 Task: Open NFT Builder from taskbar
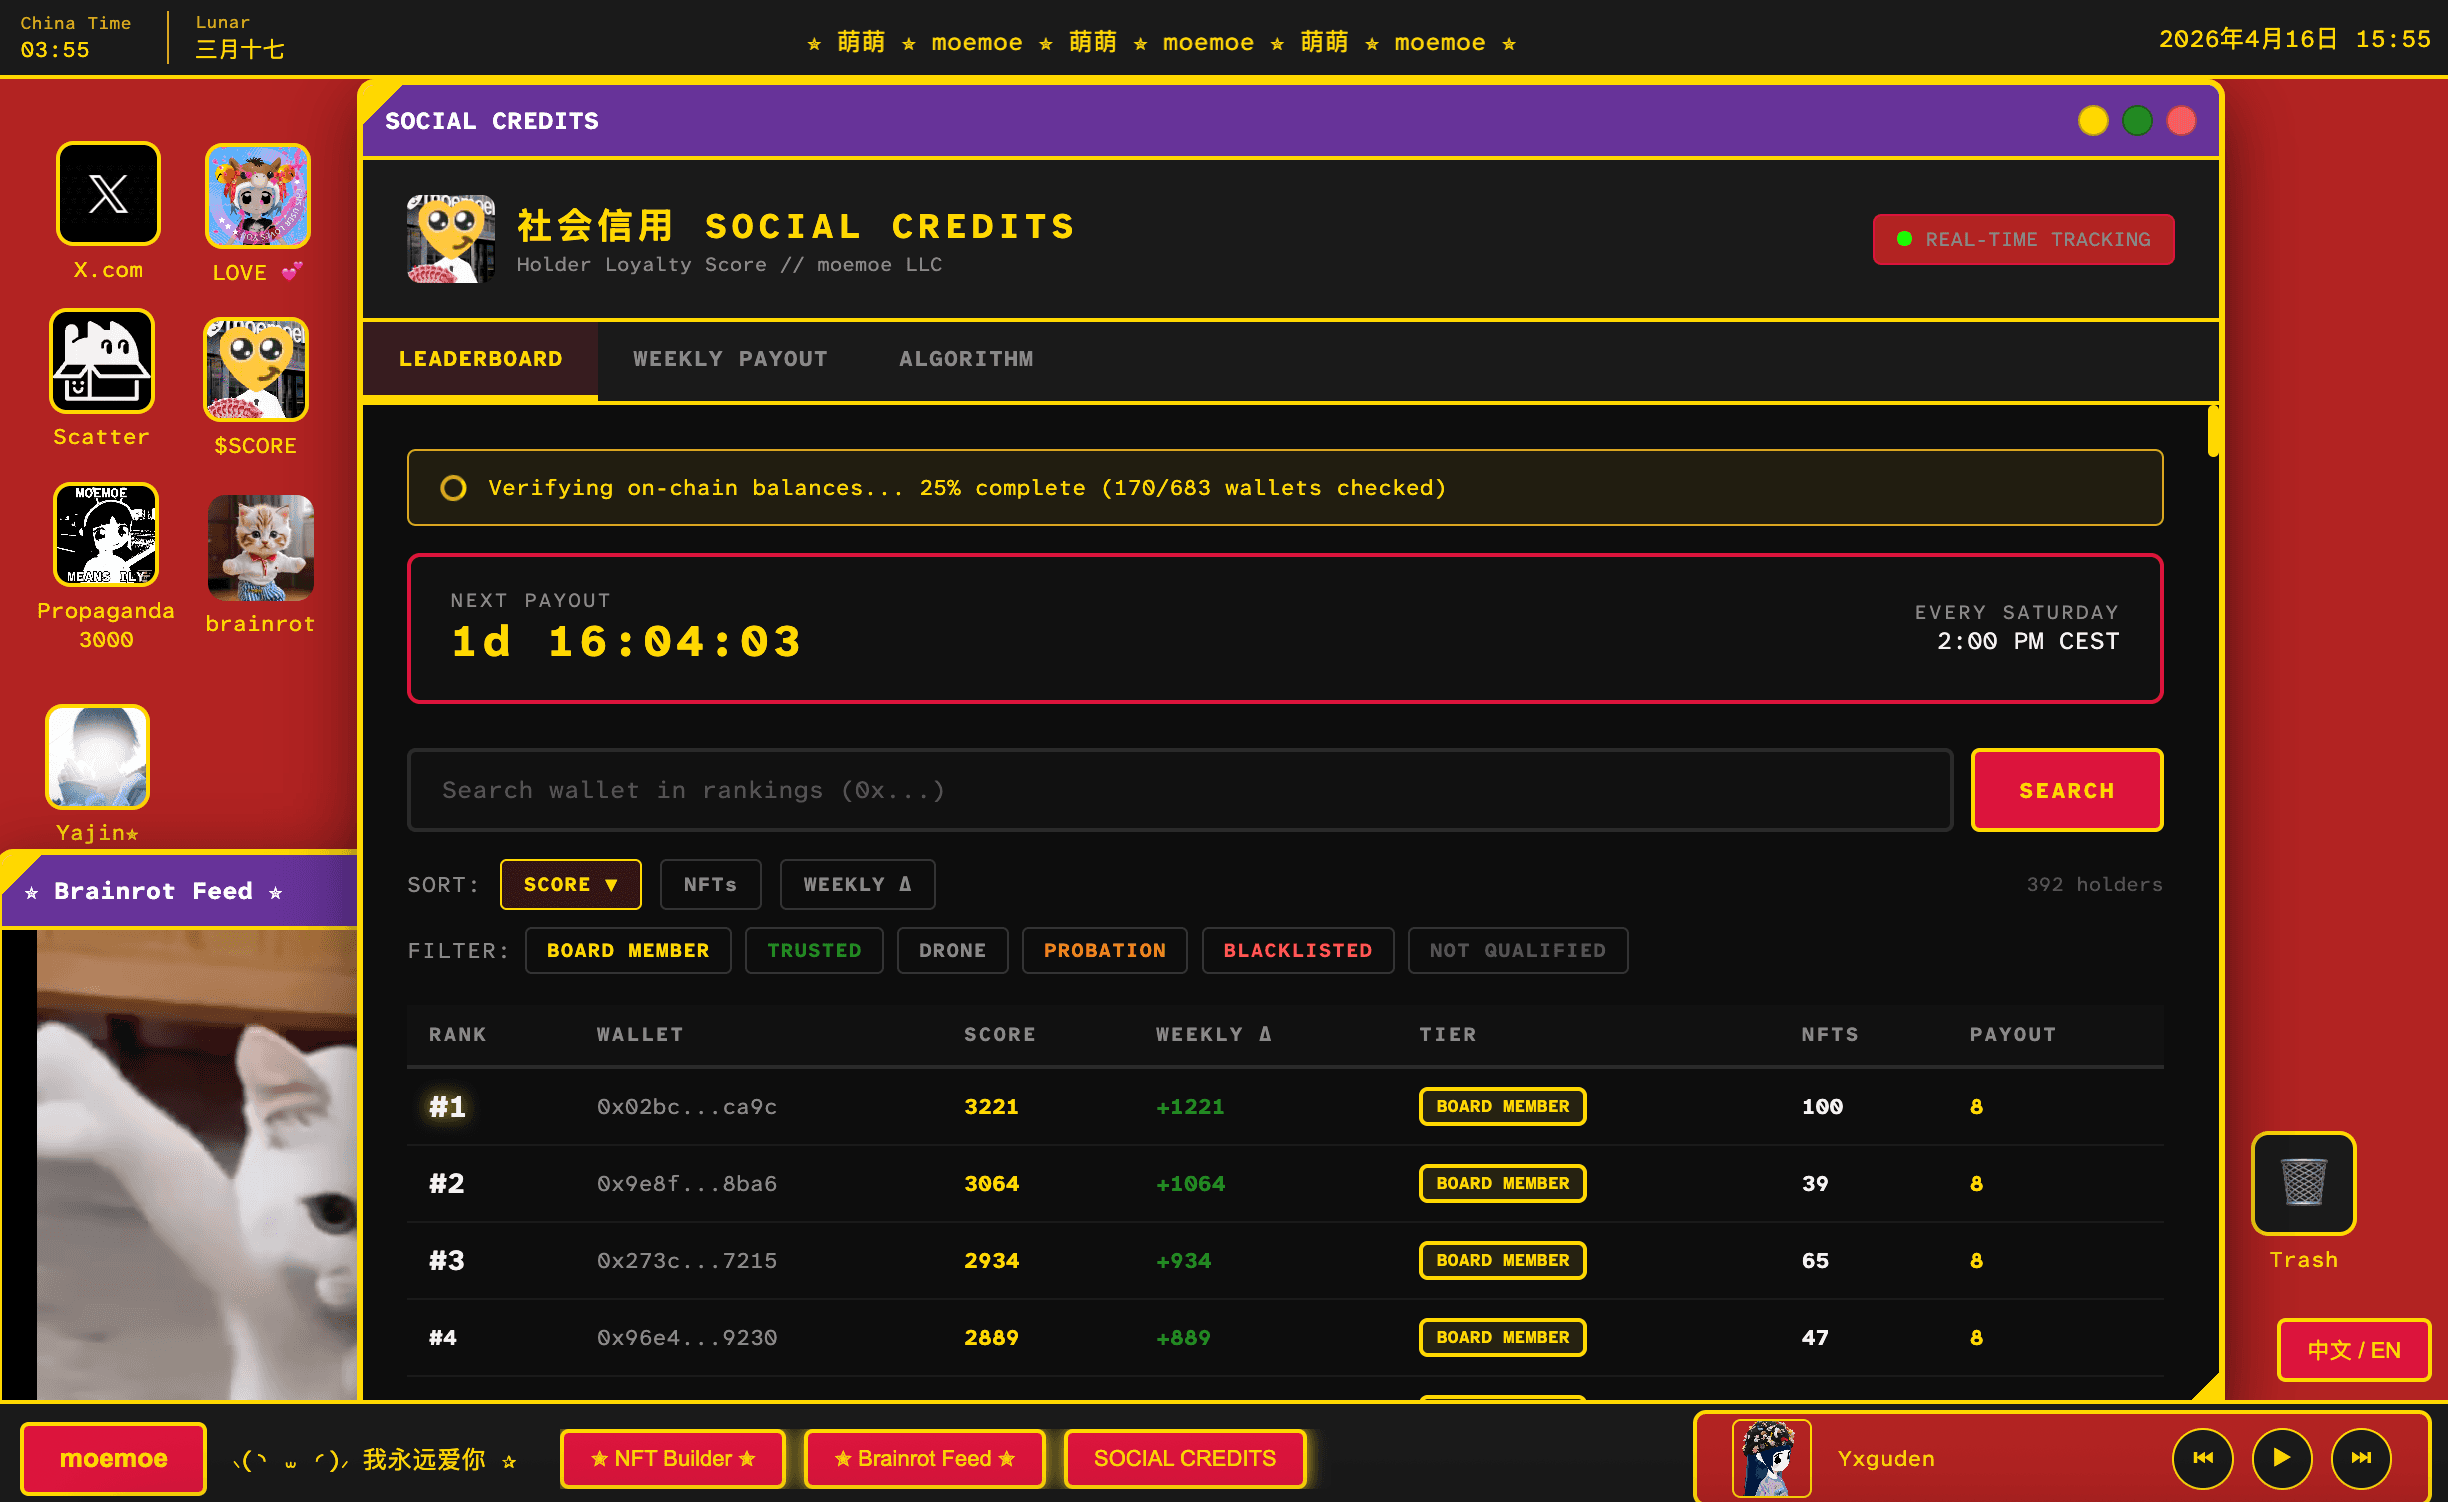[673, 1458]
